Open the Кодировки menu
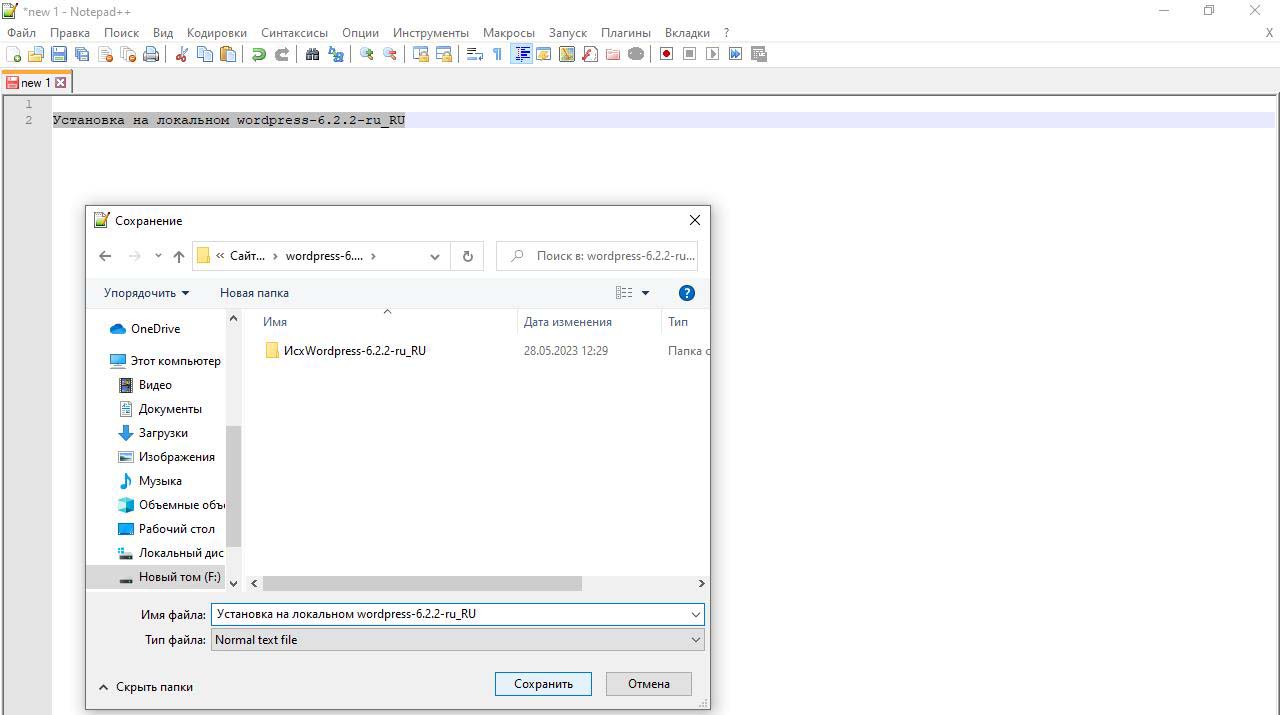This screenshot has height=715, width=1280. click(217, 32)
